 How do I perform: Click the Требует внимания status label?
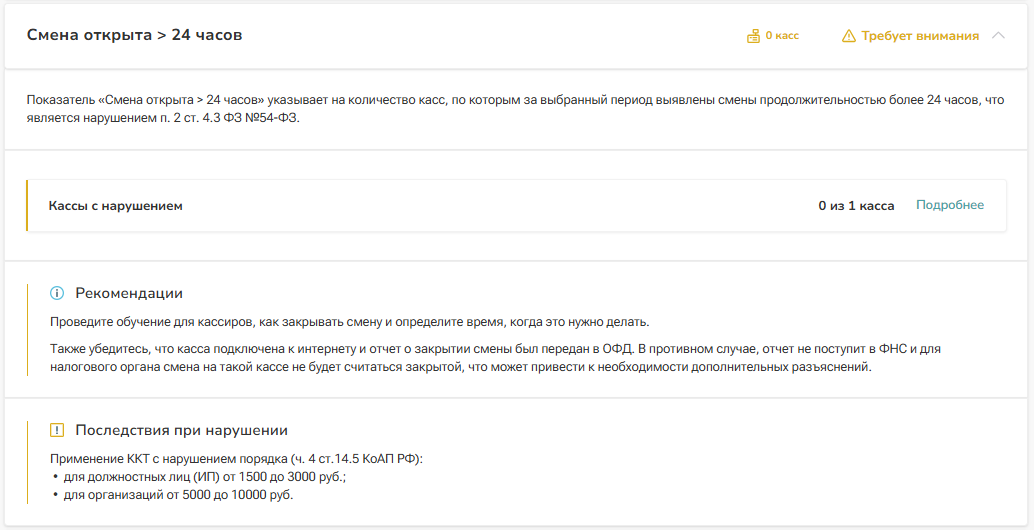point(920,36)
